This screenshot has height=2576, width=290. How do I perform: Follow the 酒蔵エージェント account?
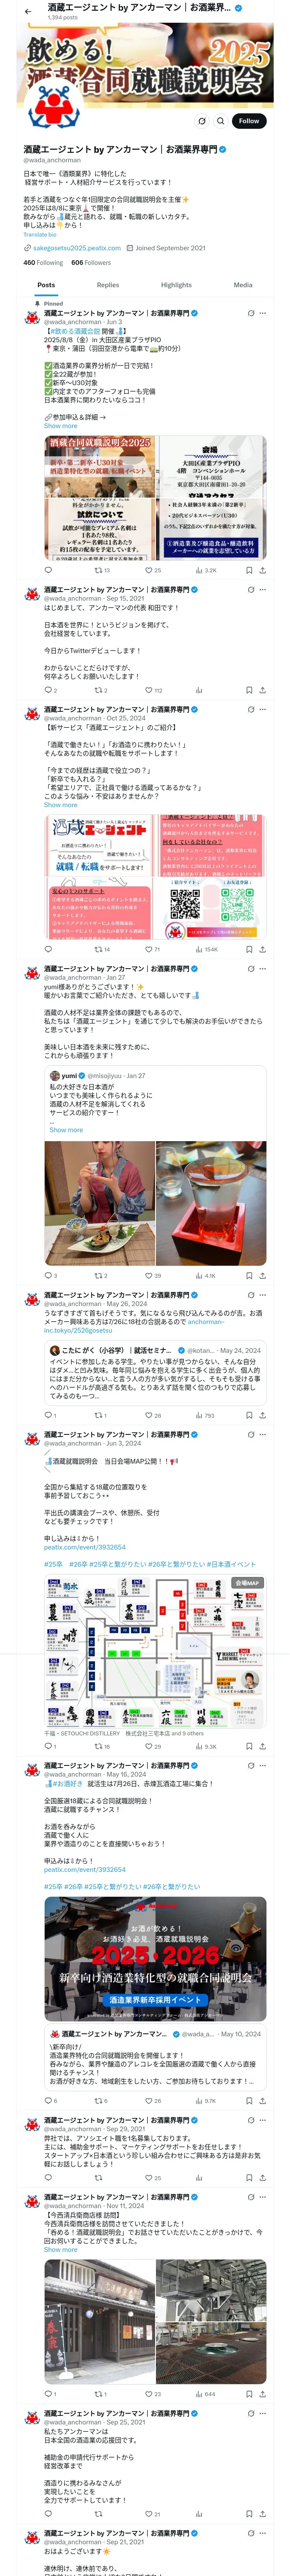[x=249, y=121]
